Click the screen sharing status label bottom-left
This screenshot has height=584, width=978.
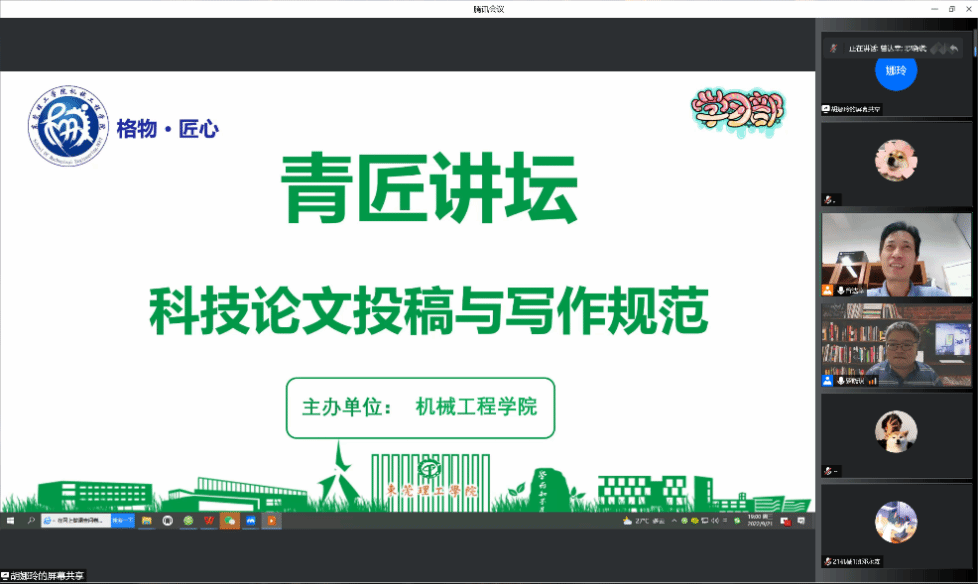[x=43, y=576]
